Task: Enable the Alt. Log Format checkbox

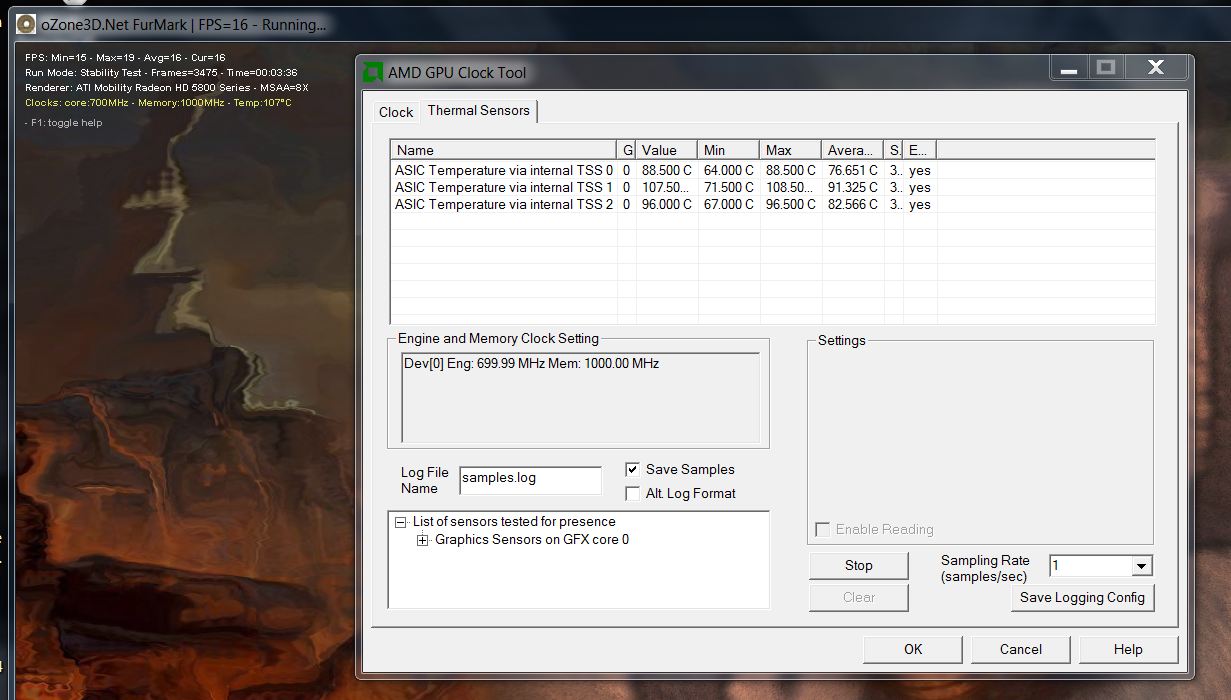Action: [x=632, y=493]
